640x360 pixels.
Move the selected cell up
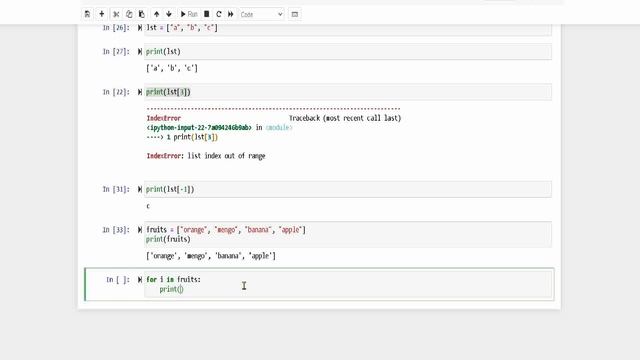[x=156, y=14]
